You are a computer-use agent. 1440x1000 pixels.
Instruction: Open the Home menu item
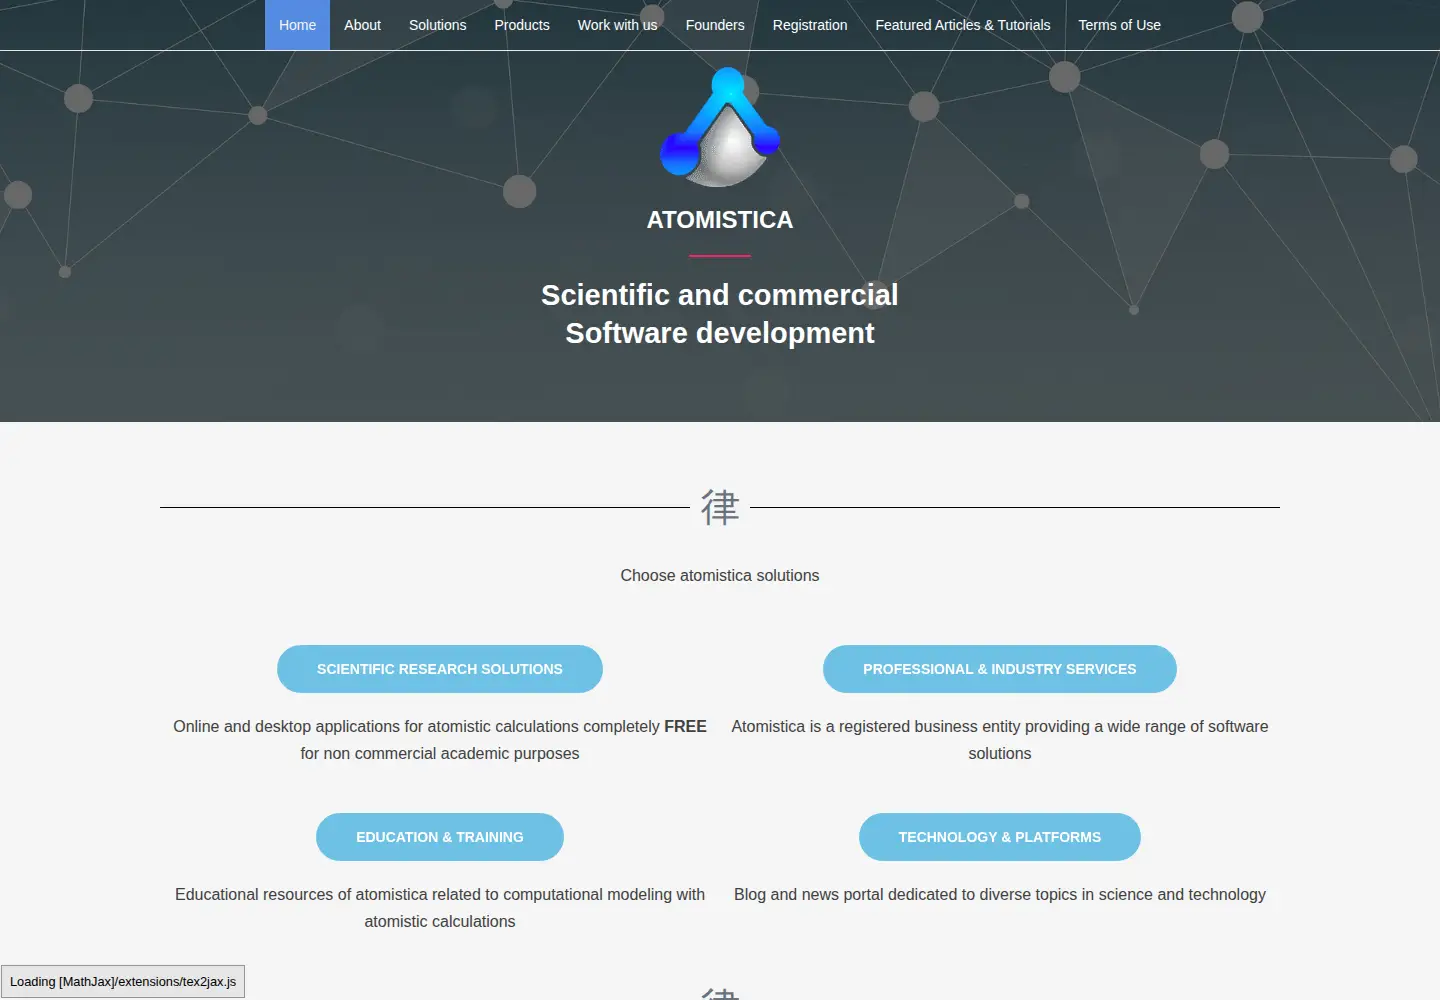pos(297,25)
